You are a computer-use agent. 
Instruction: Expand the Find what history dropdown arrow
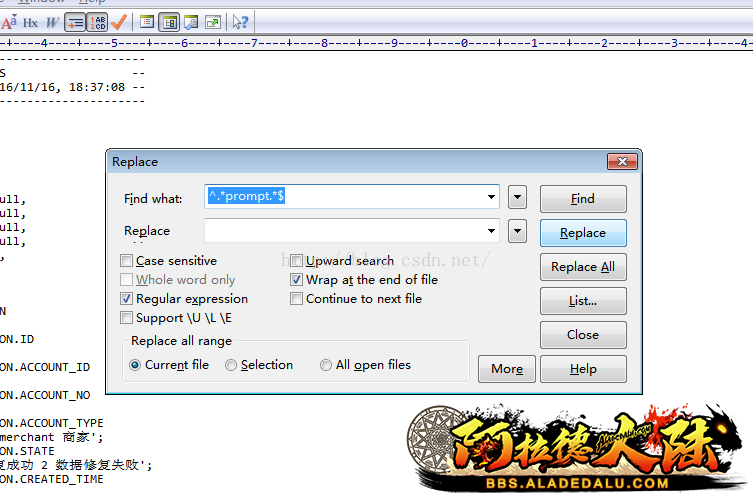[491, 197]
